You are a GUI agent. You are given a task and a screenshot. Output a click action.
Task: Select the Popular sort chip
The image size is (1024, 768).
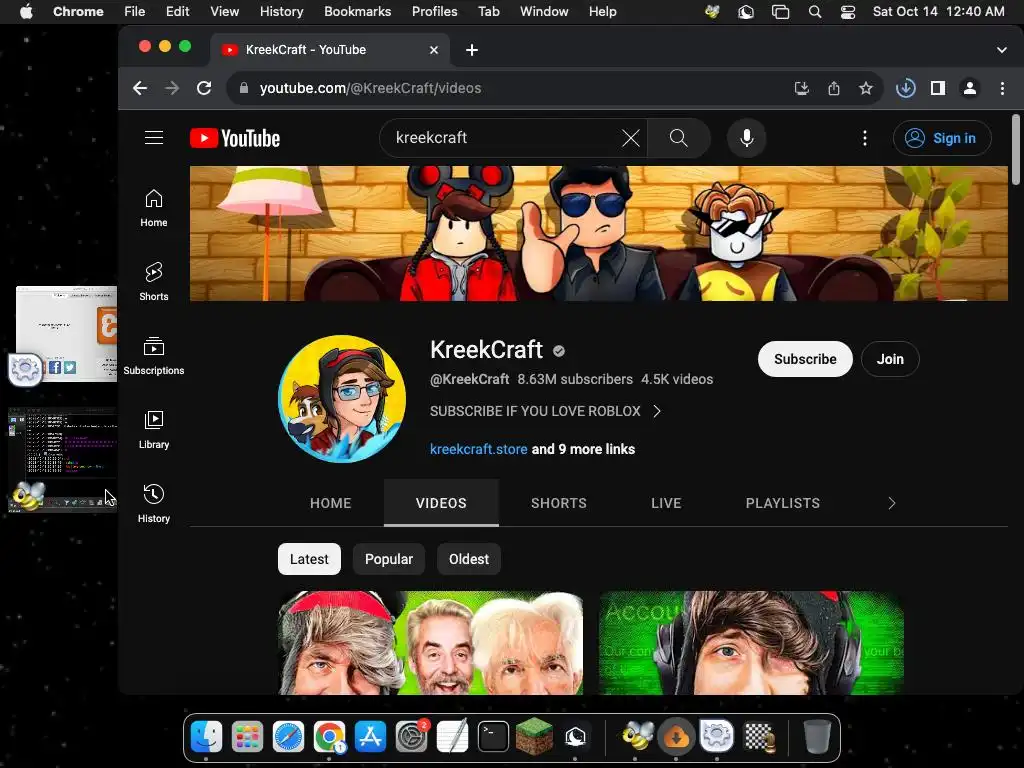(389, 559)
